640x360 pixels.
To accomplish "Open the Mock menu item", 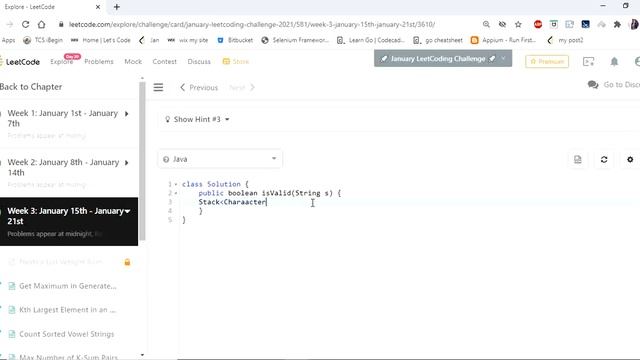I will click(x=133, y=62).
